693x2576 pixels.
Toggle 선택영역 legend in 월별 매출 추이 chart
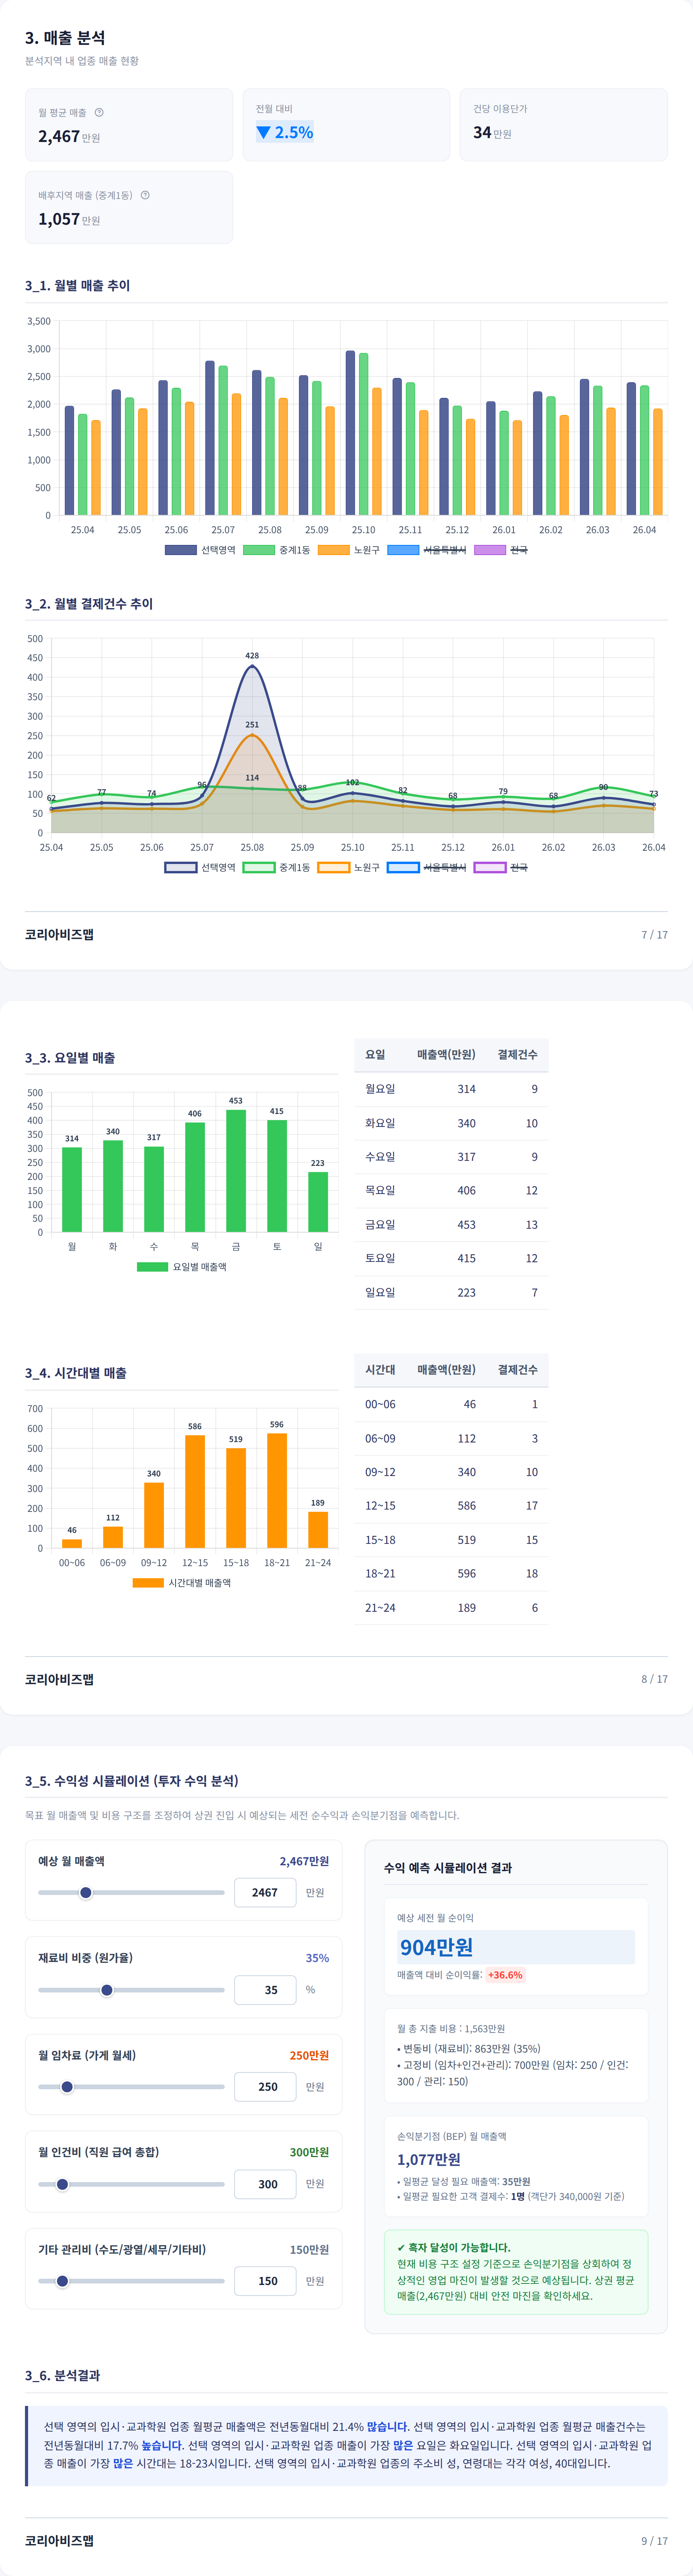click(200, 550)
